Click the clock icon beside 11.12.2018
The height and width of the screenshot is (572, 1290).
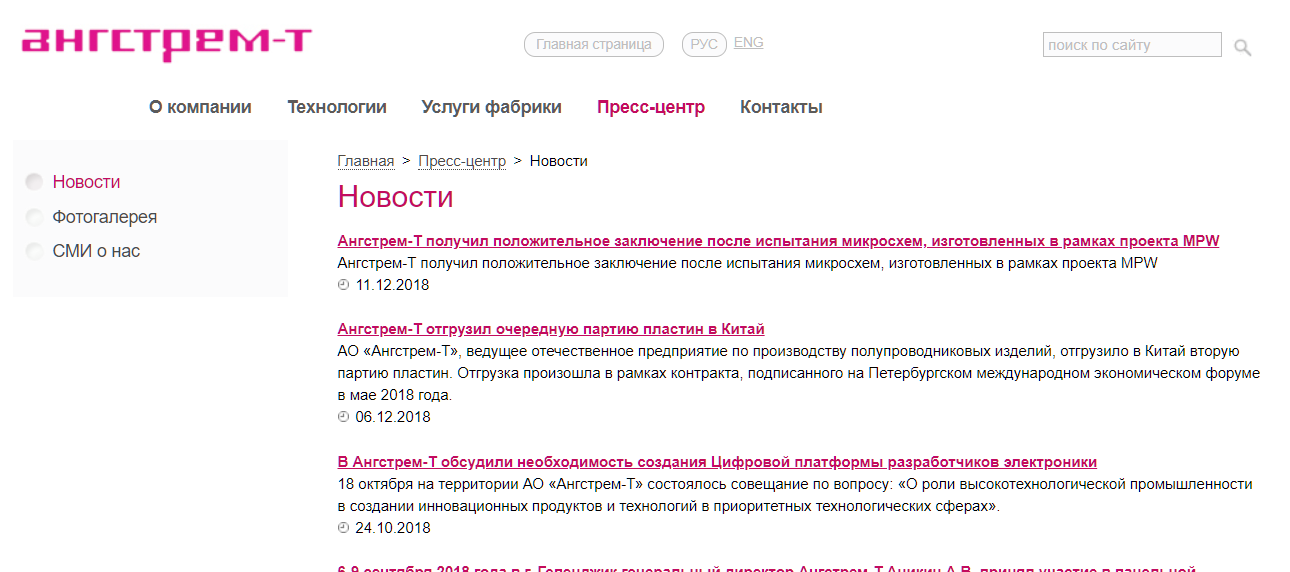[x=344, y=285]
